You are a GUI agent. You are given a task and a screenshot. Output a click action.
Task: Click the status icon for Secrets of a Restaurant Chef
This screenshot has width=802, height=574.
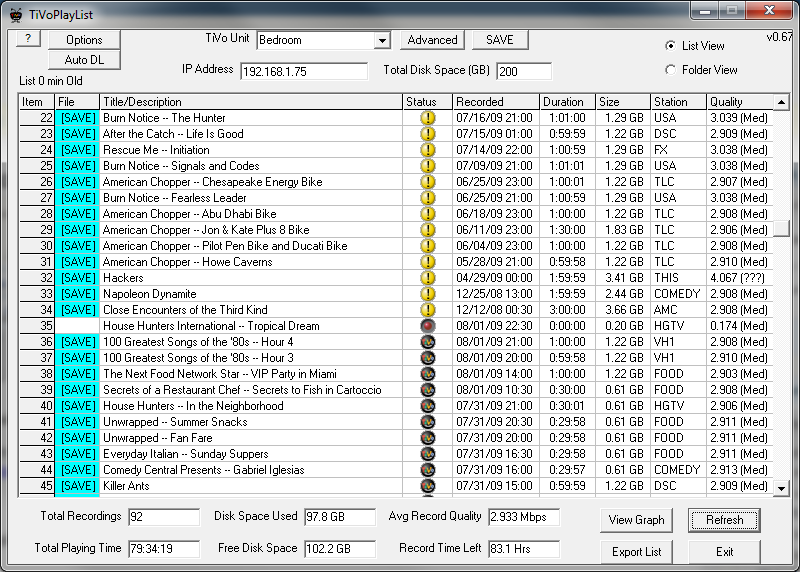pyautogui.click(x=428, y=390)
